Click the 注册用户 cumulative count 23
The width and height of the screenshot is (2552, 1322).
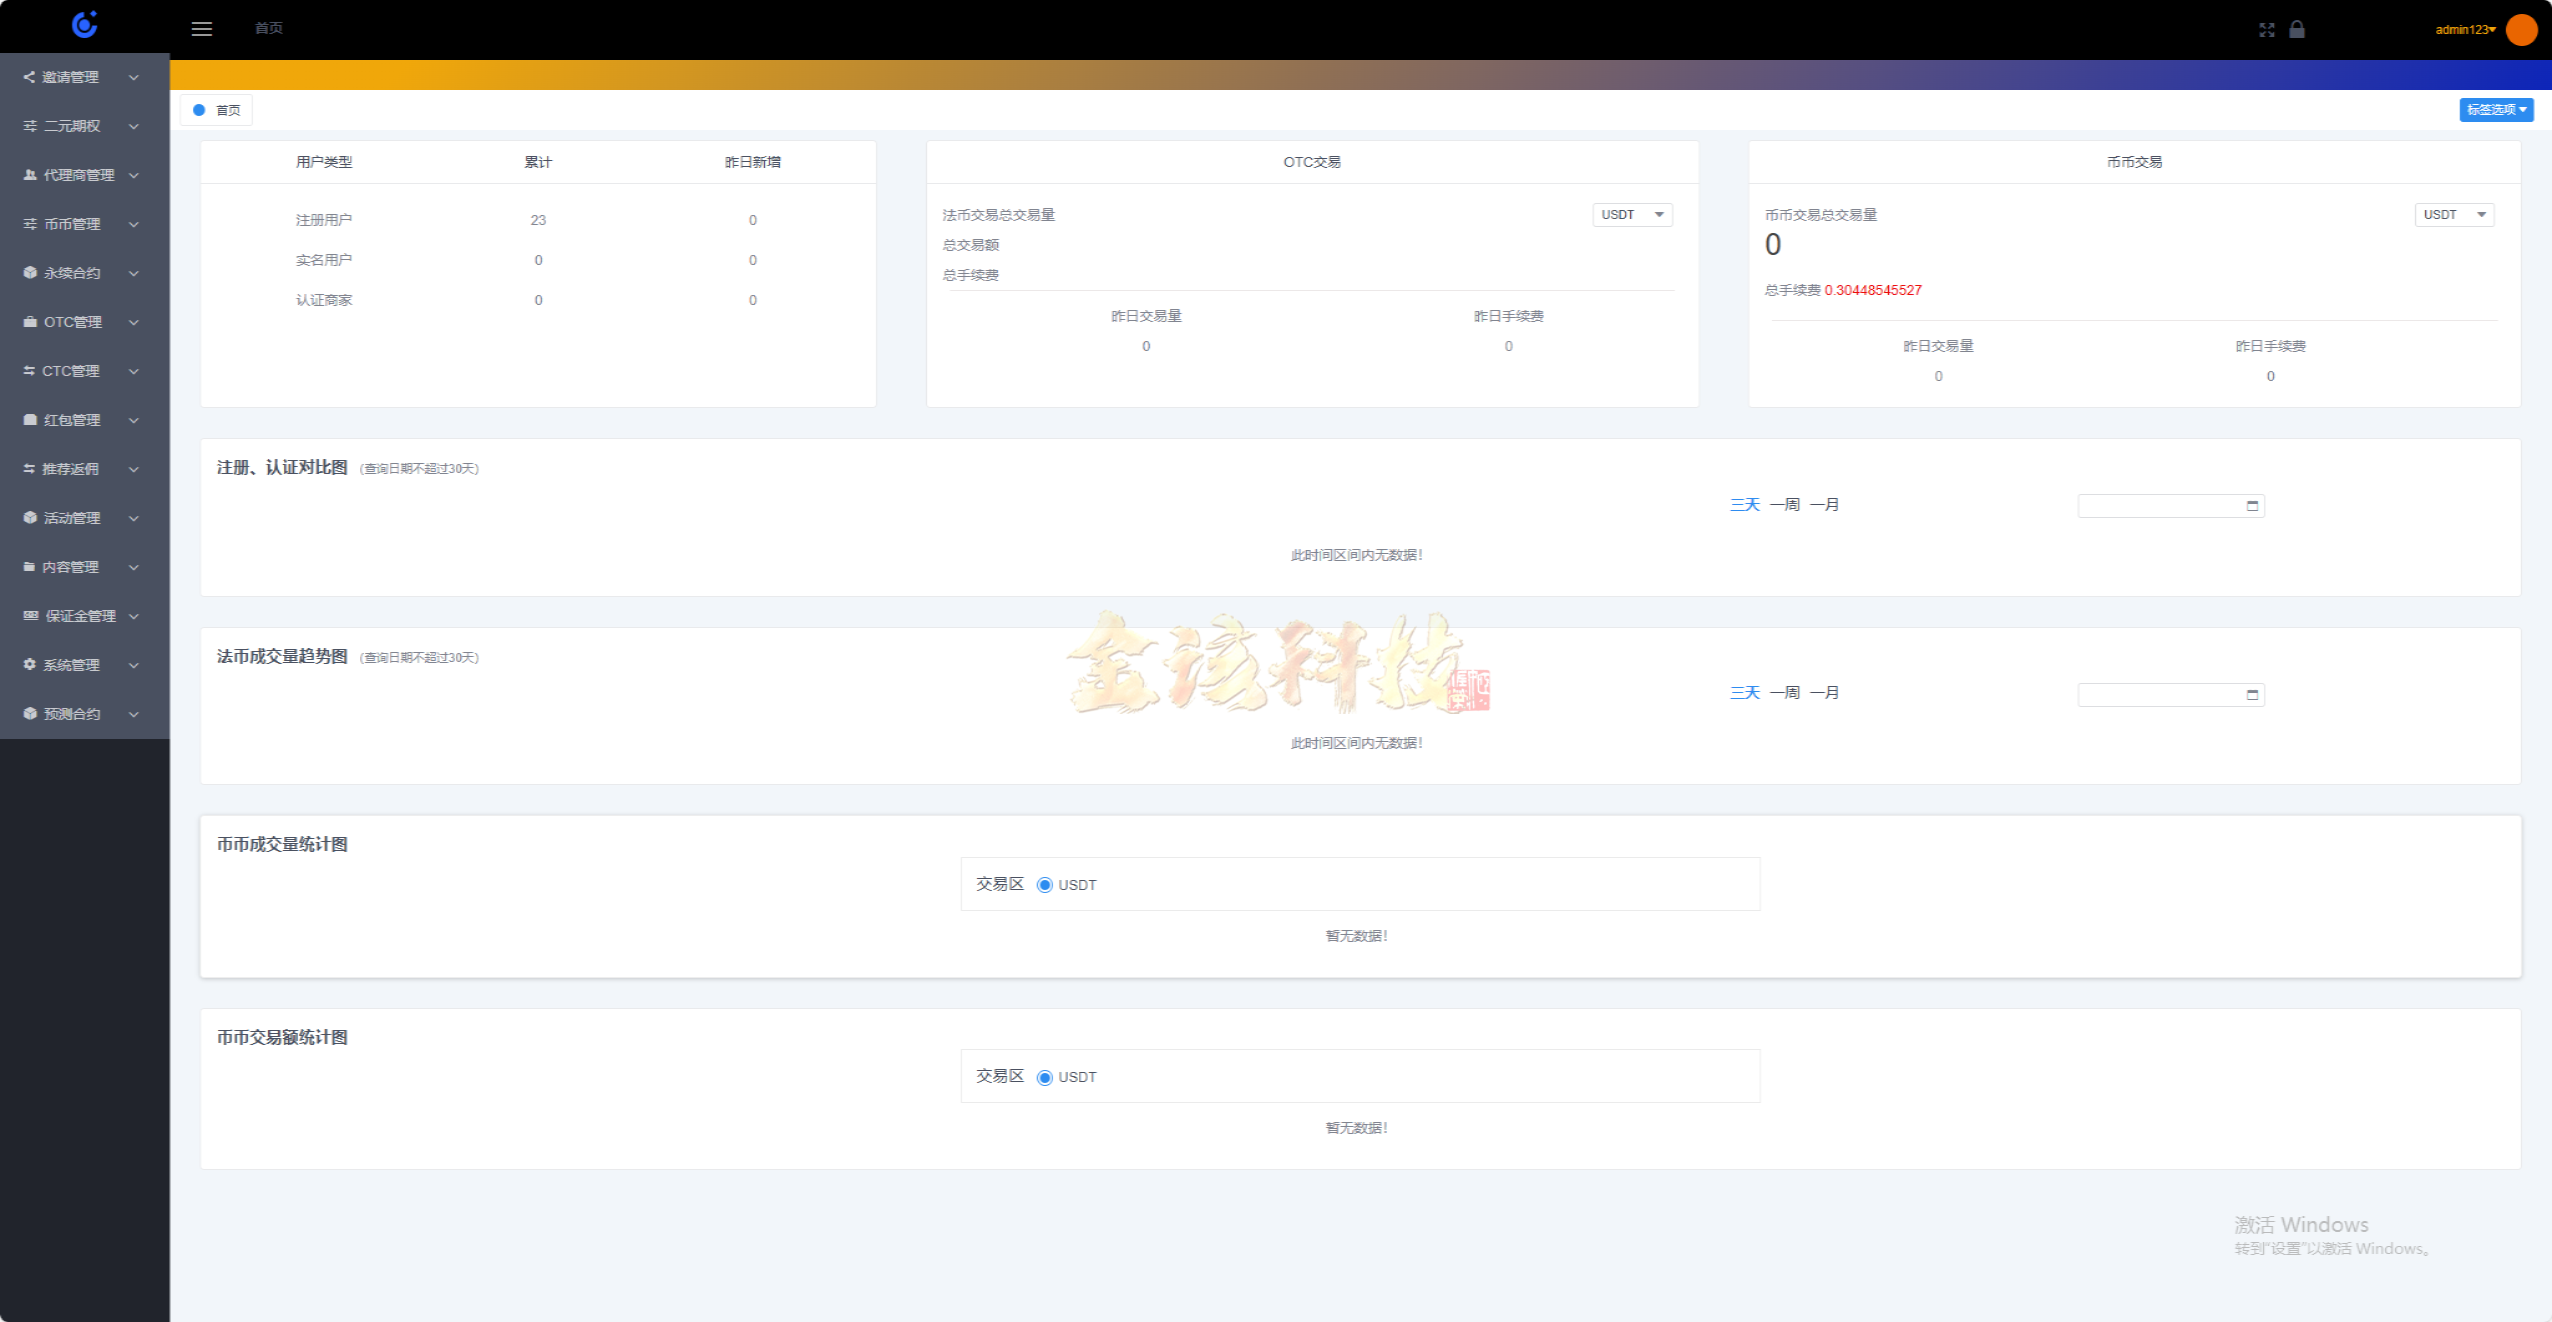point(538,220)
